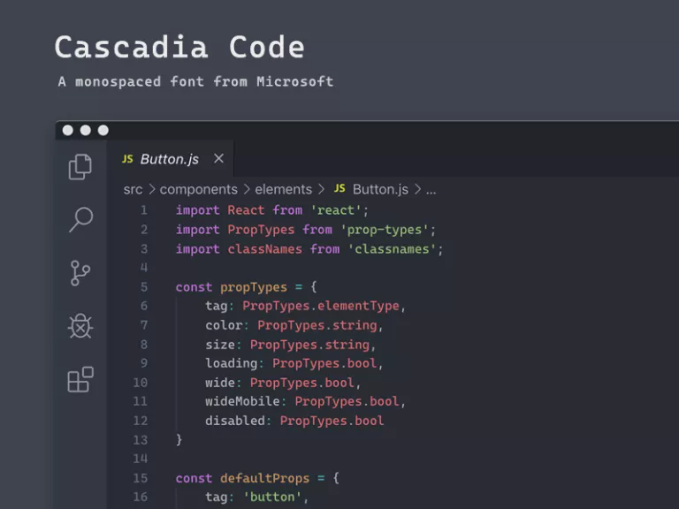Close the Button.js editor tab

[219, 159]
